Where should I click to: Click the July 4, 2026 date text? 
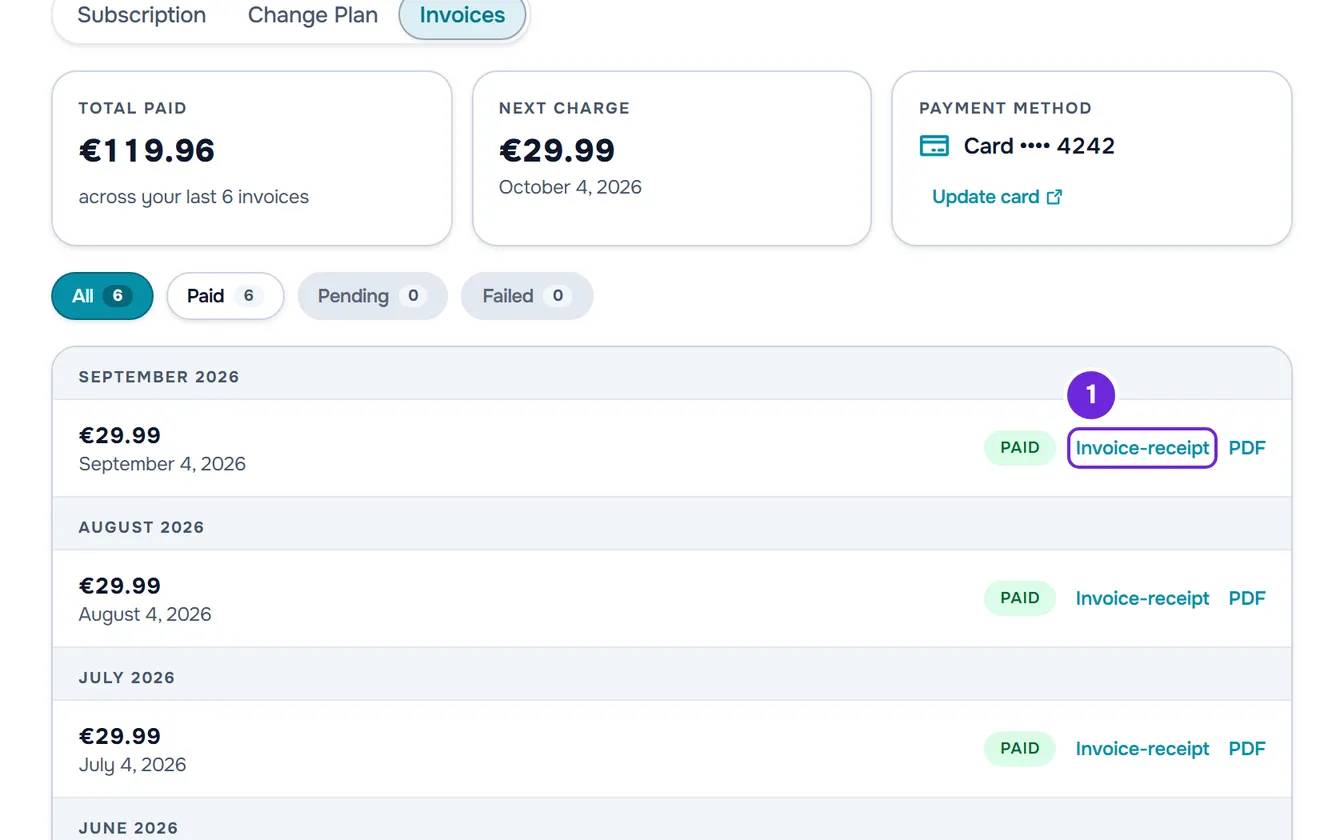click(x=132, y=765)
